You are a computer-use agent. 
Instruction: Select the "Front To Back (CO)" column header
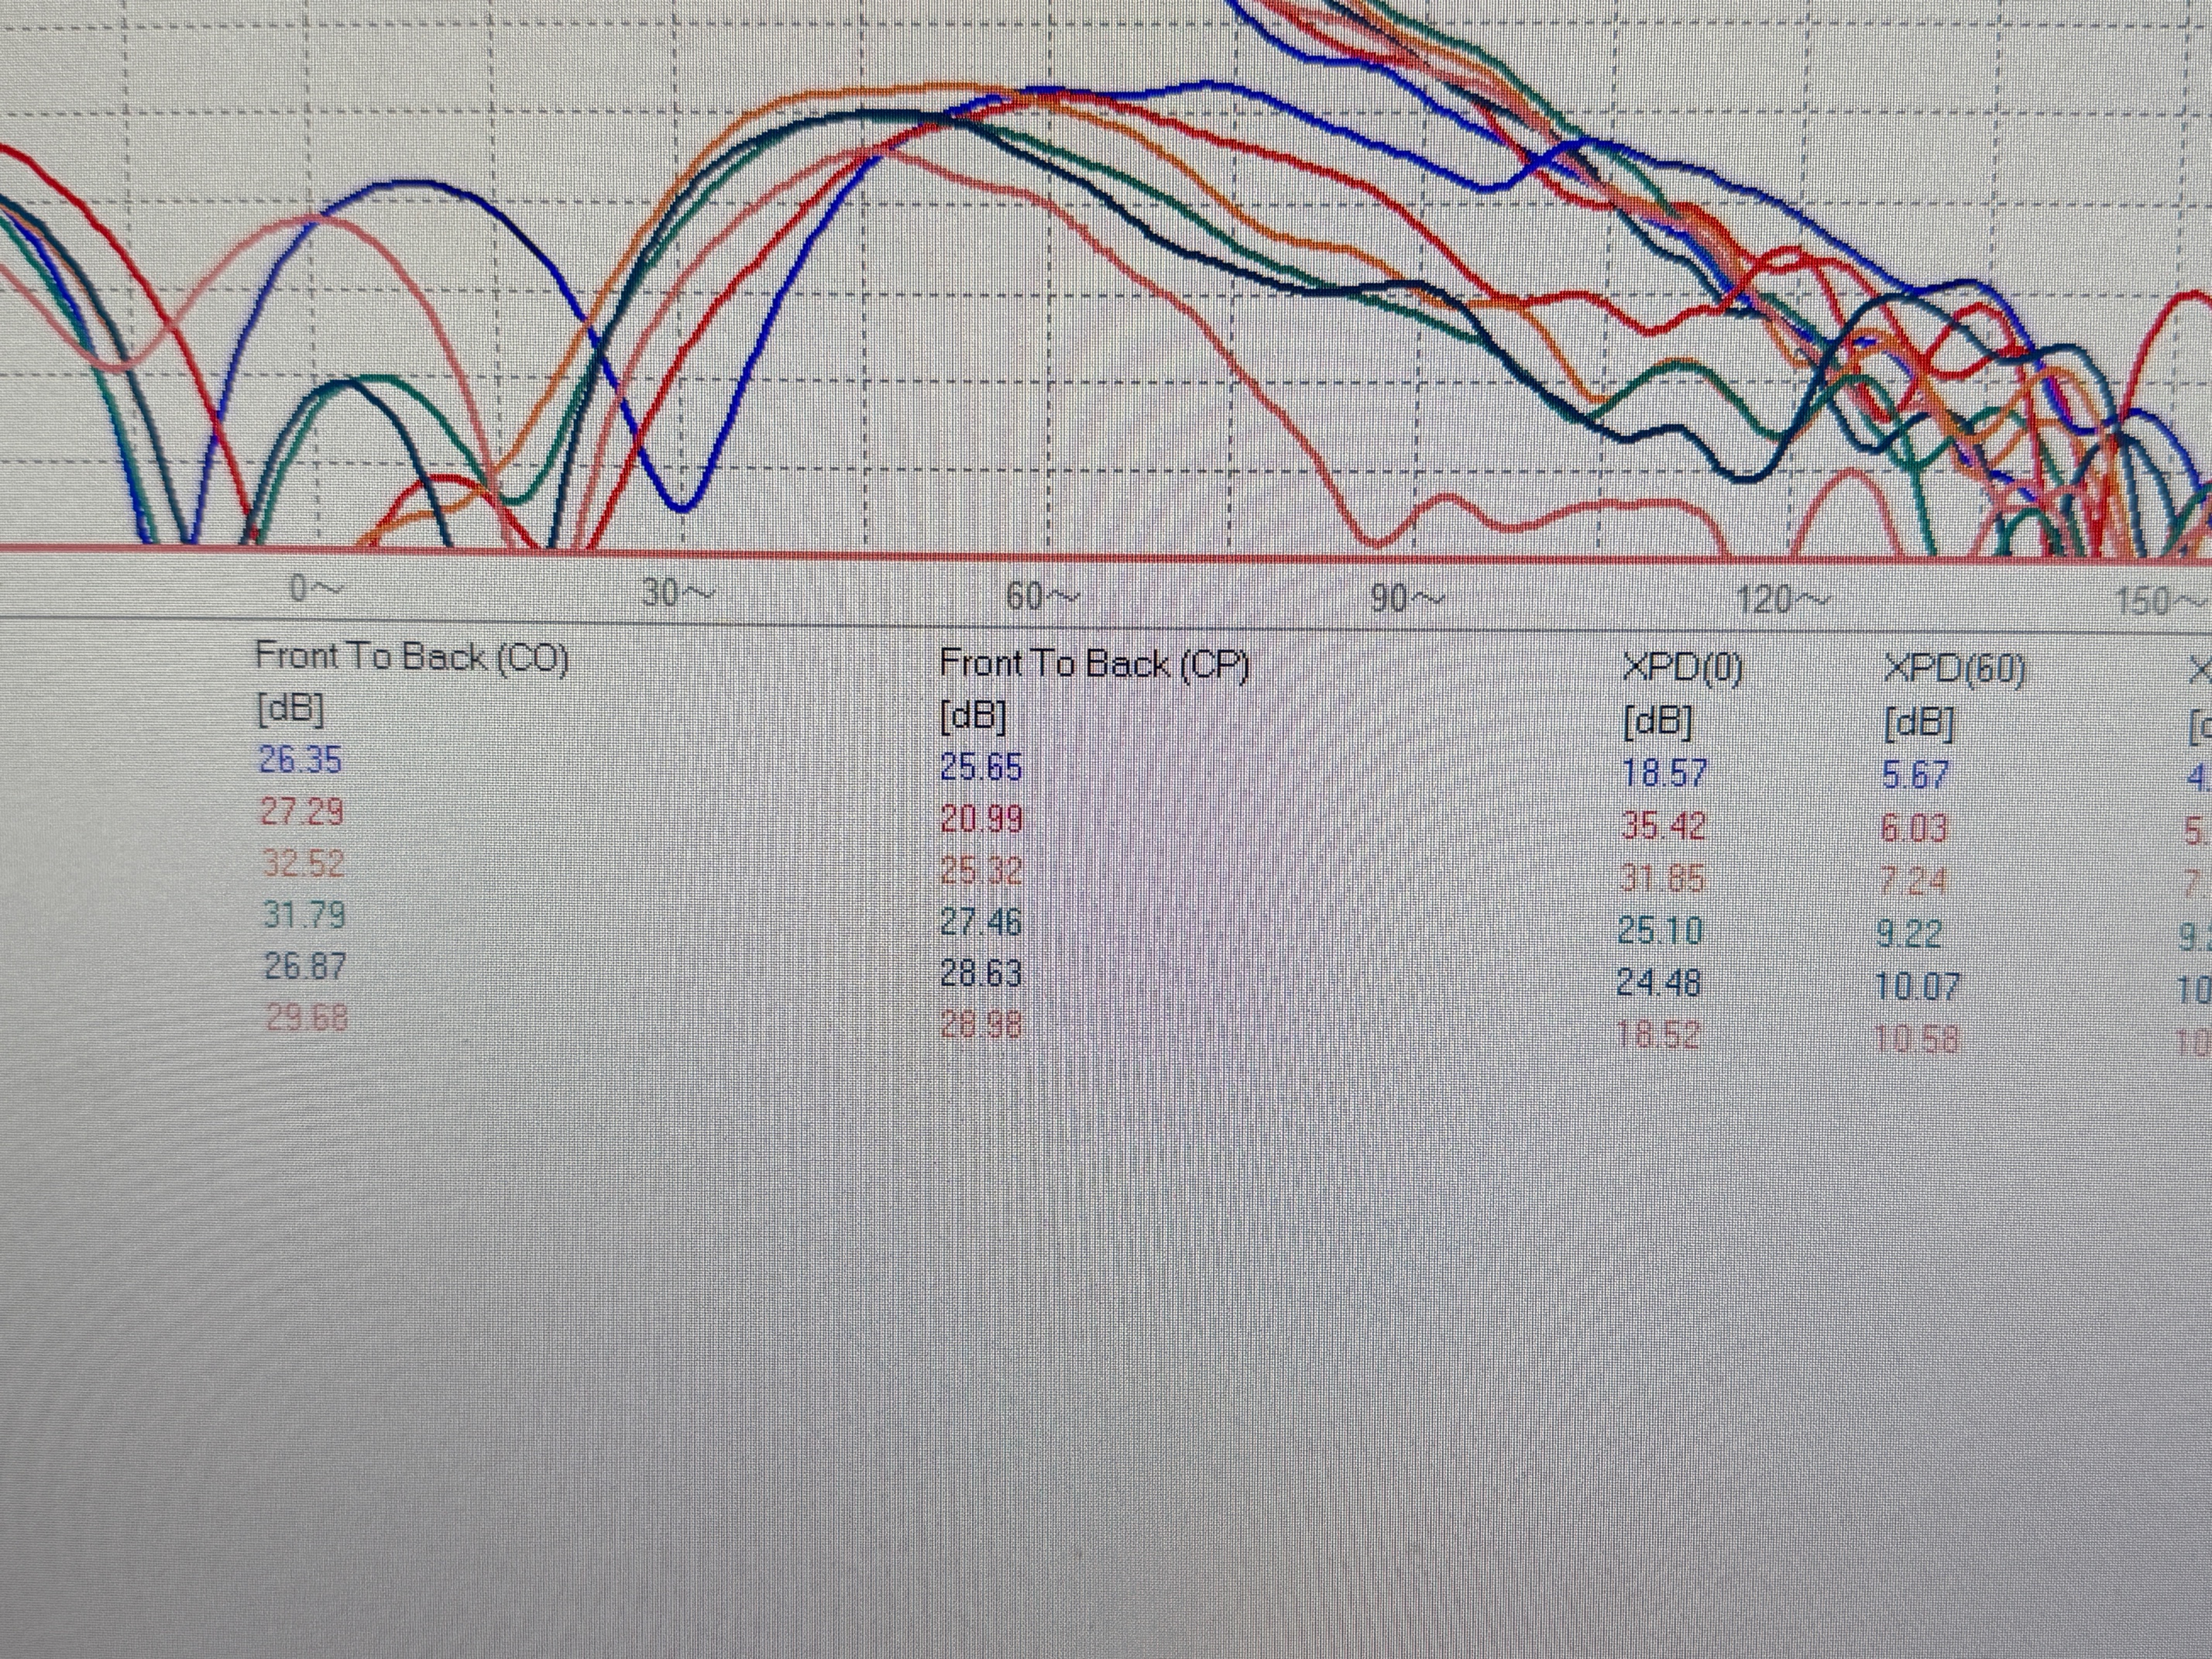coord(412,658)
